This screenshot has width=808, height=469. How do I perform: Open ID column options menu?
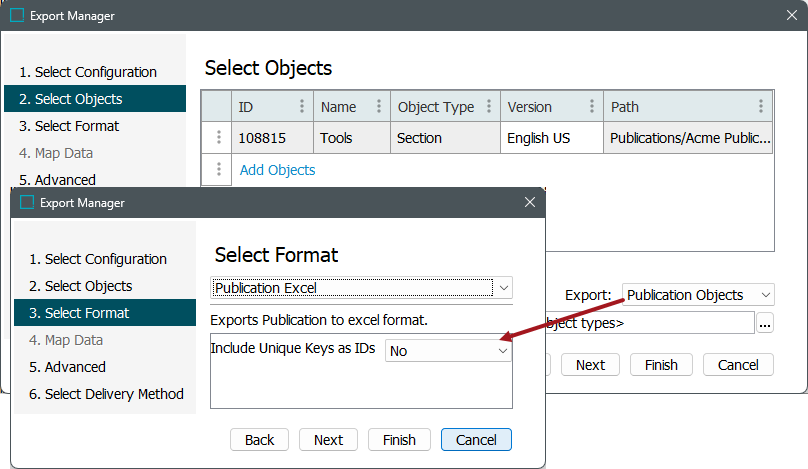tap(302, 107)
